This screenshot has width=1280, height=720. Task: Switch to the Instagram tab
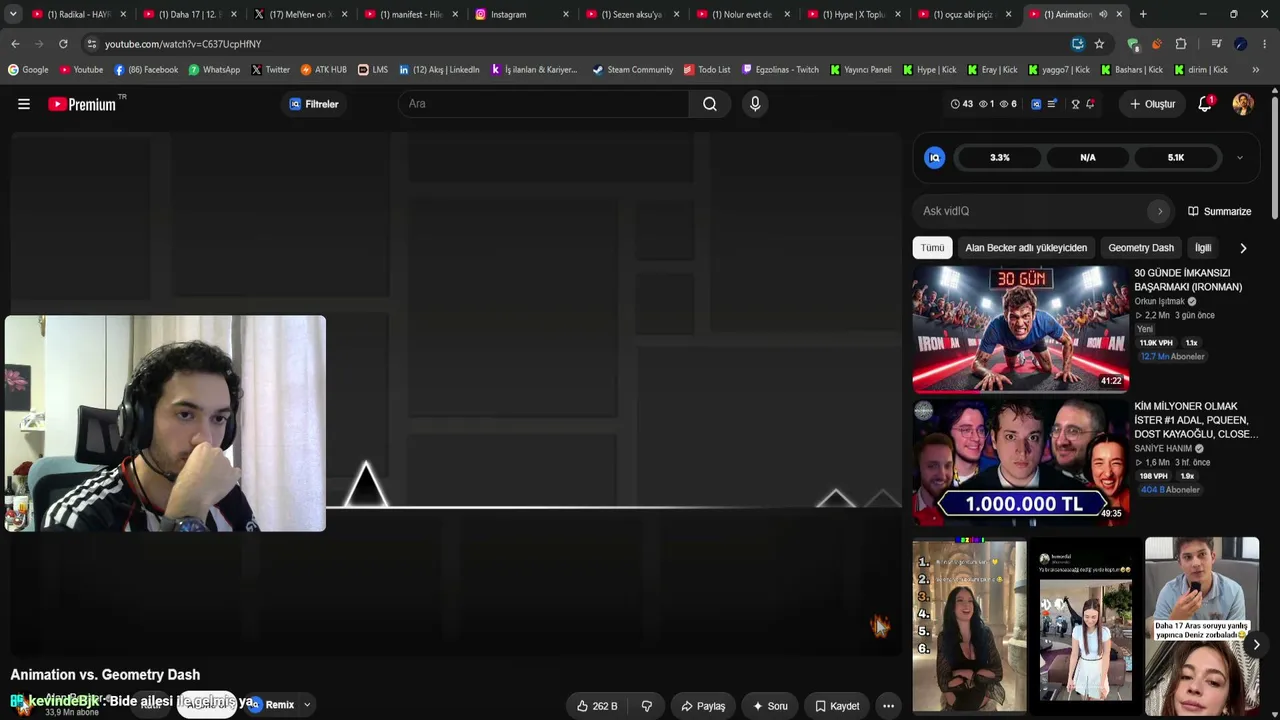(x=521, y=14)
